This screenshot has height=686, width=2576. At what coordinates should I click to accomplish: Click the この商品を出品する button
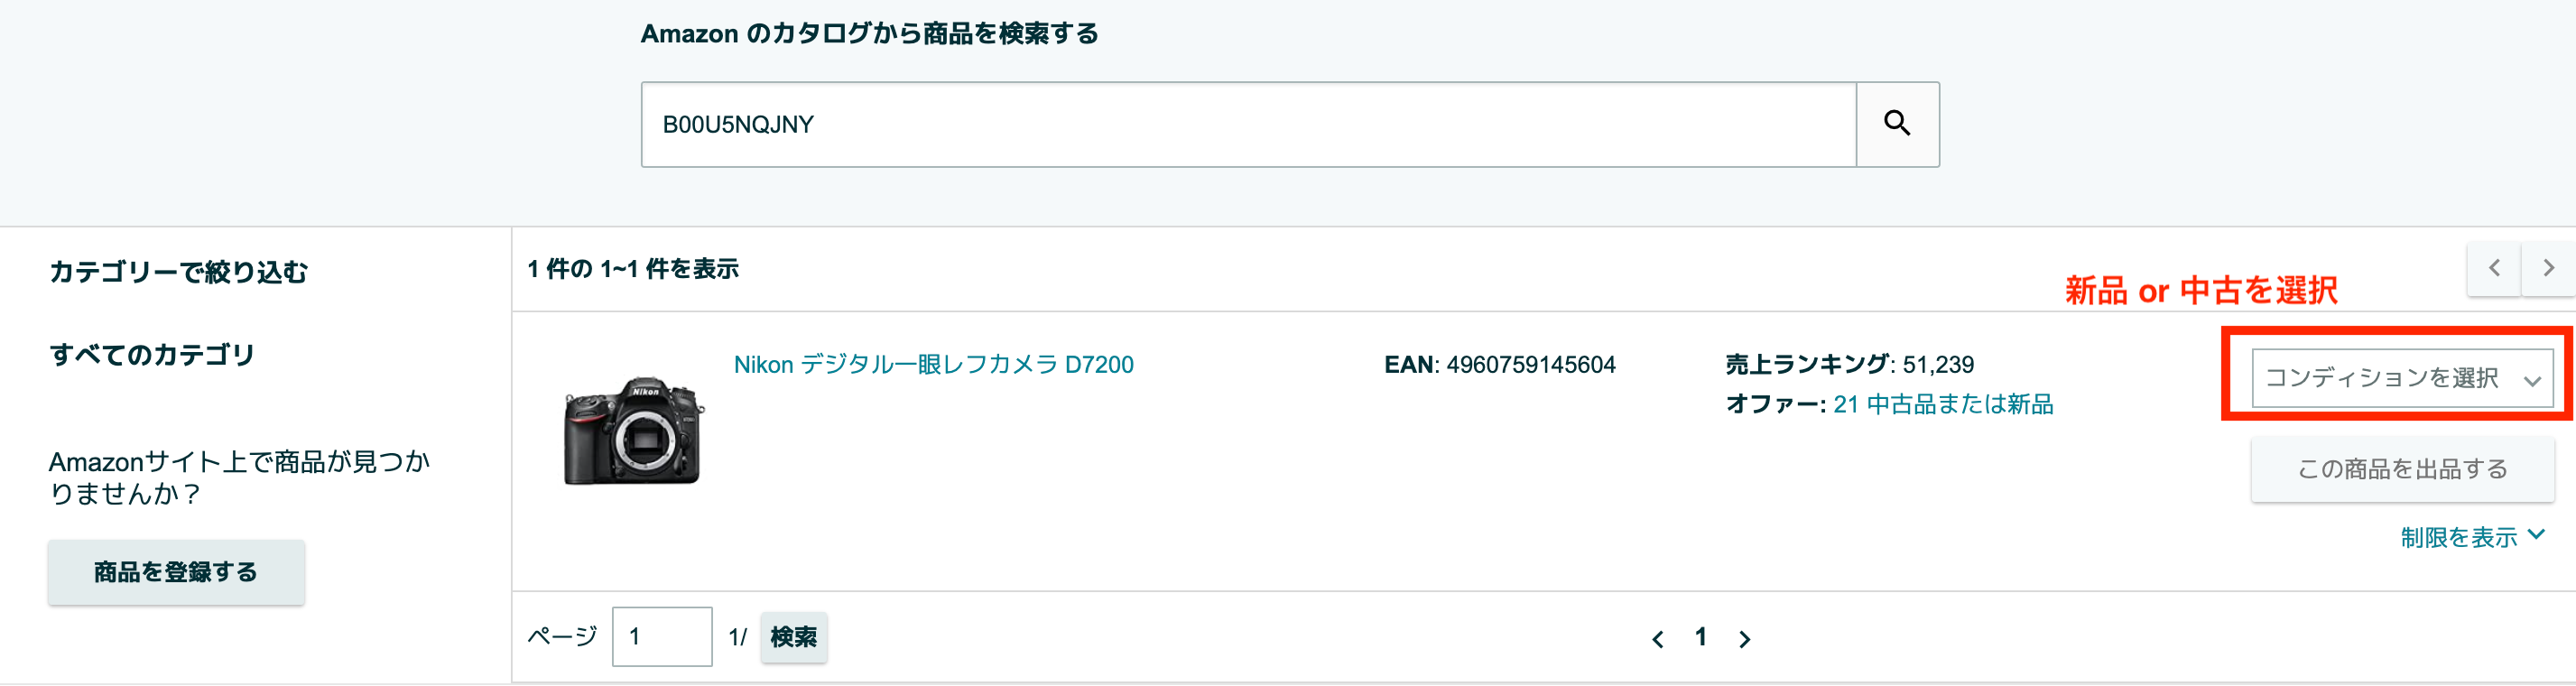pos(2401,469)
